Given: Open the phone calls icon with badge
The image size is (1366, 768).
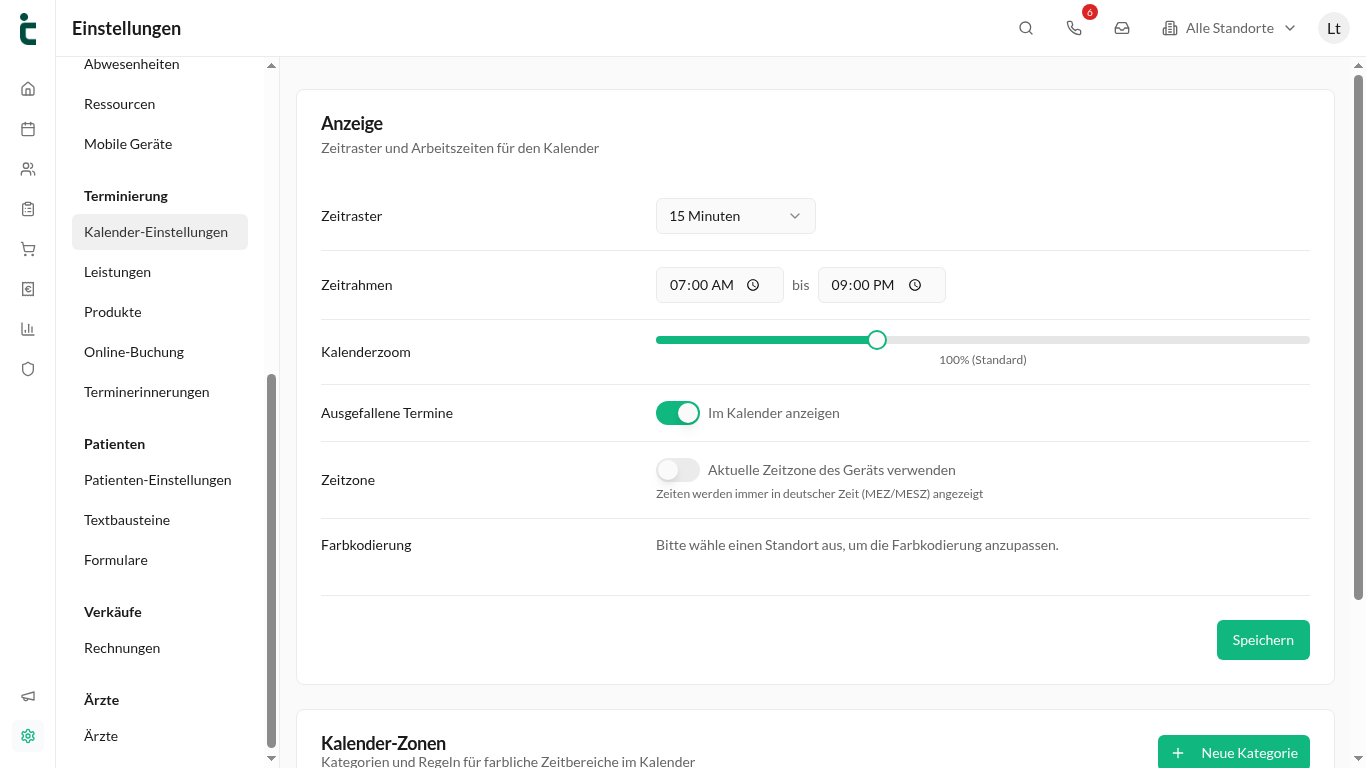Looking at the screenshot, I should click(1074, 28).
